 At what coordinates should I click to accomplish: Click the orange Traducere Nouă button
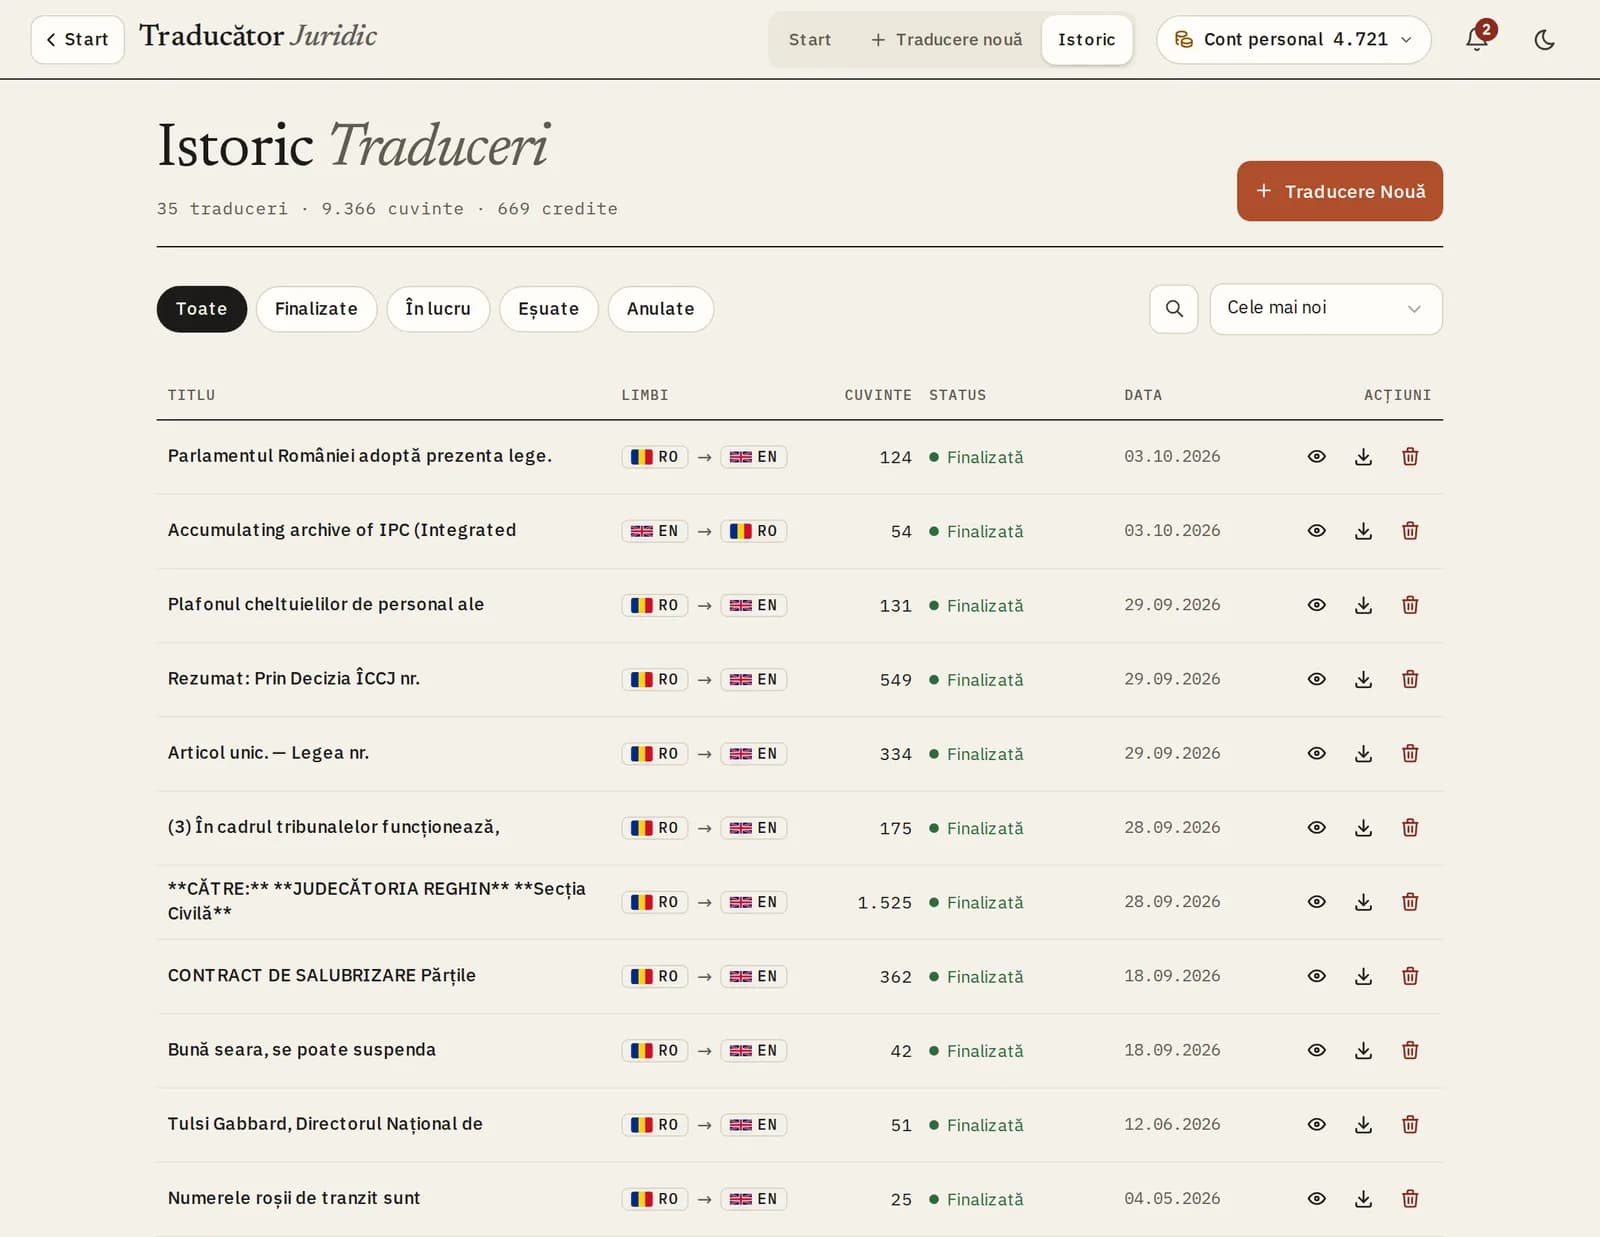pyautogui.click(x=1339, y=191)
